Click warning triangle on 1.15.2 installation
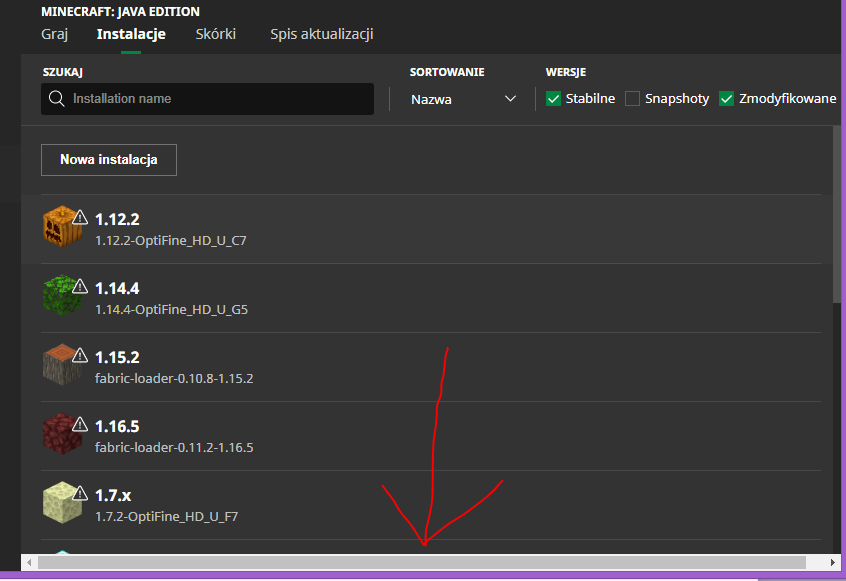This screenshot has height=581, width=846. click(80, 355)
